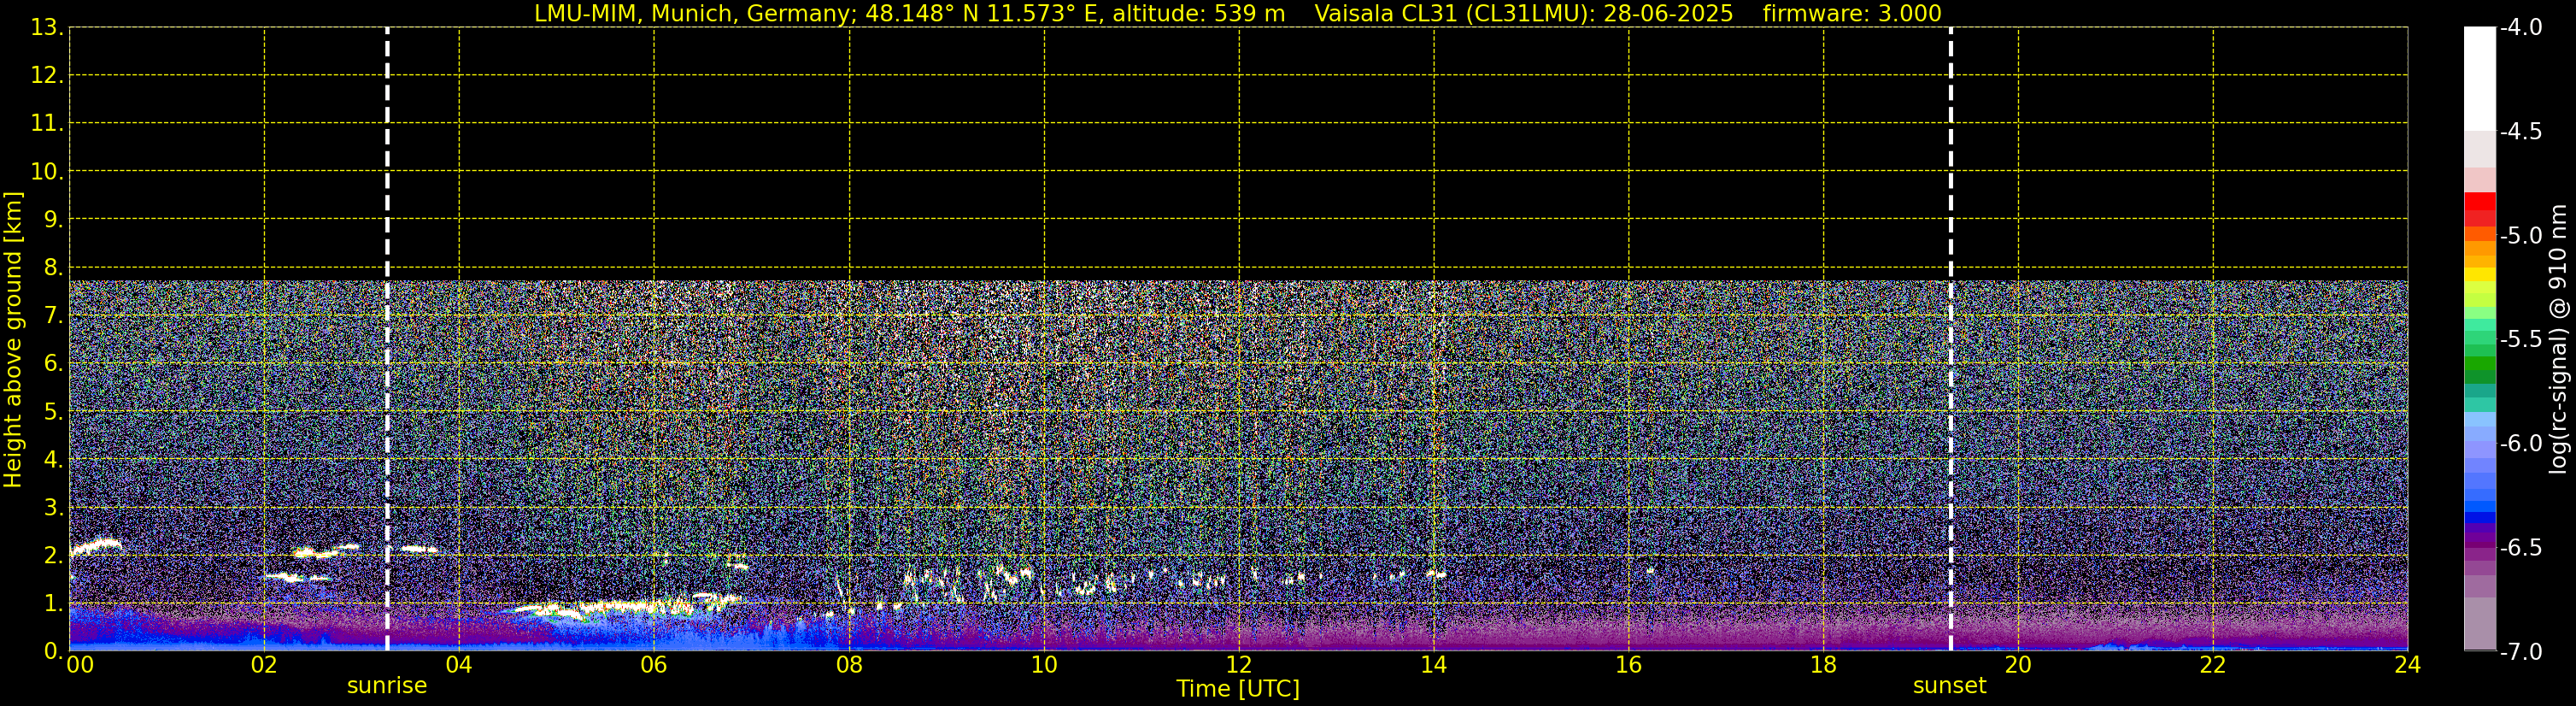
Task: Click the 8 km tick on the height axis
Action: click(x=52, y=268)
